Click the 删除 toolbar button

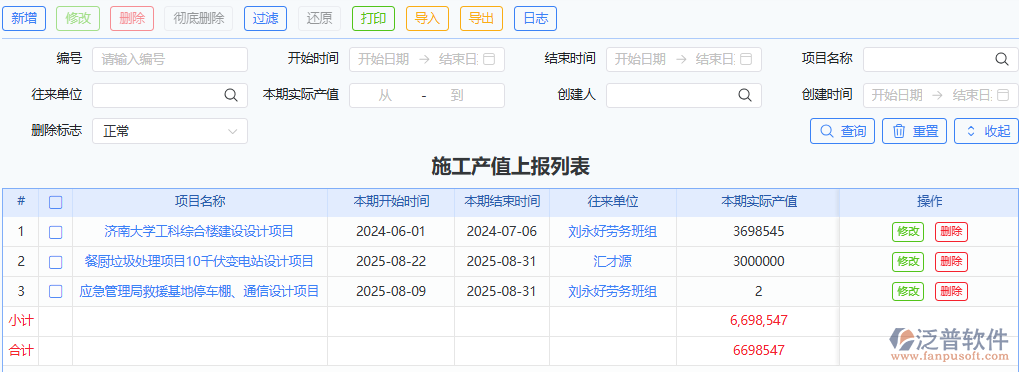[x=132, y=18]
